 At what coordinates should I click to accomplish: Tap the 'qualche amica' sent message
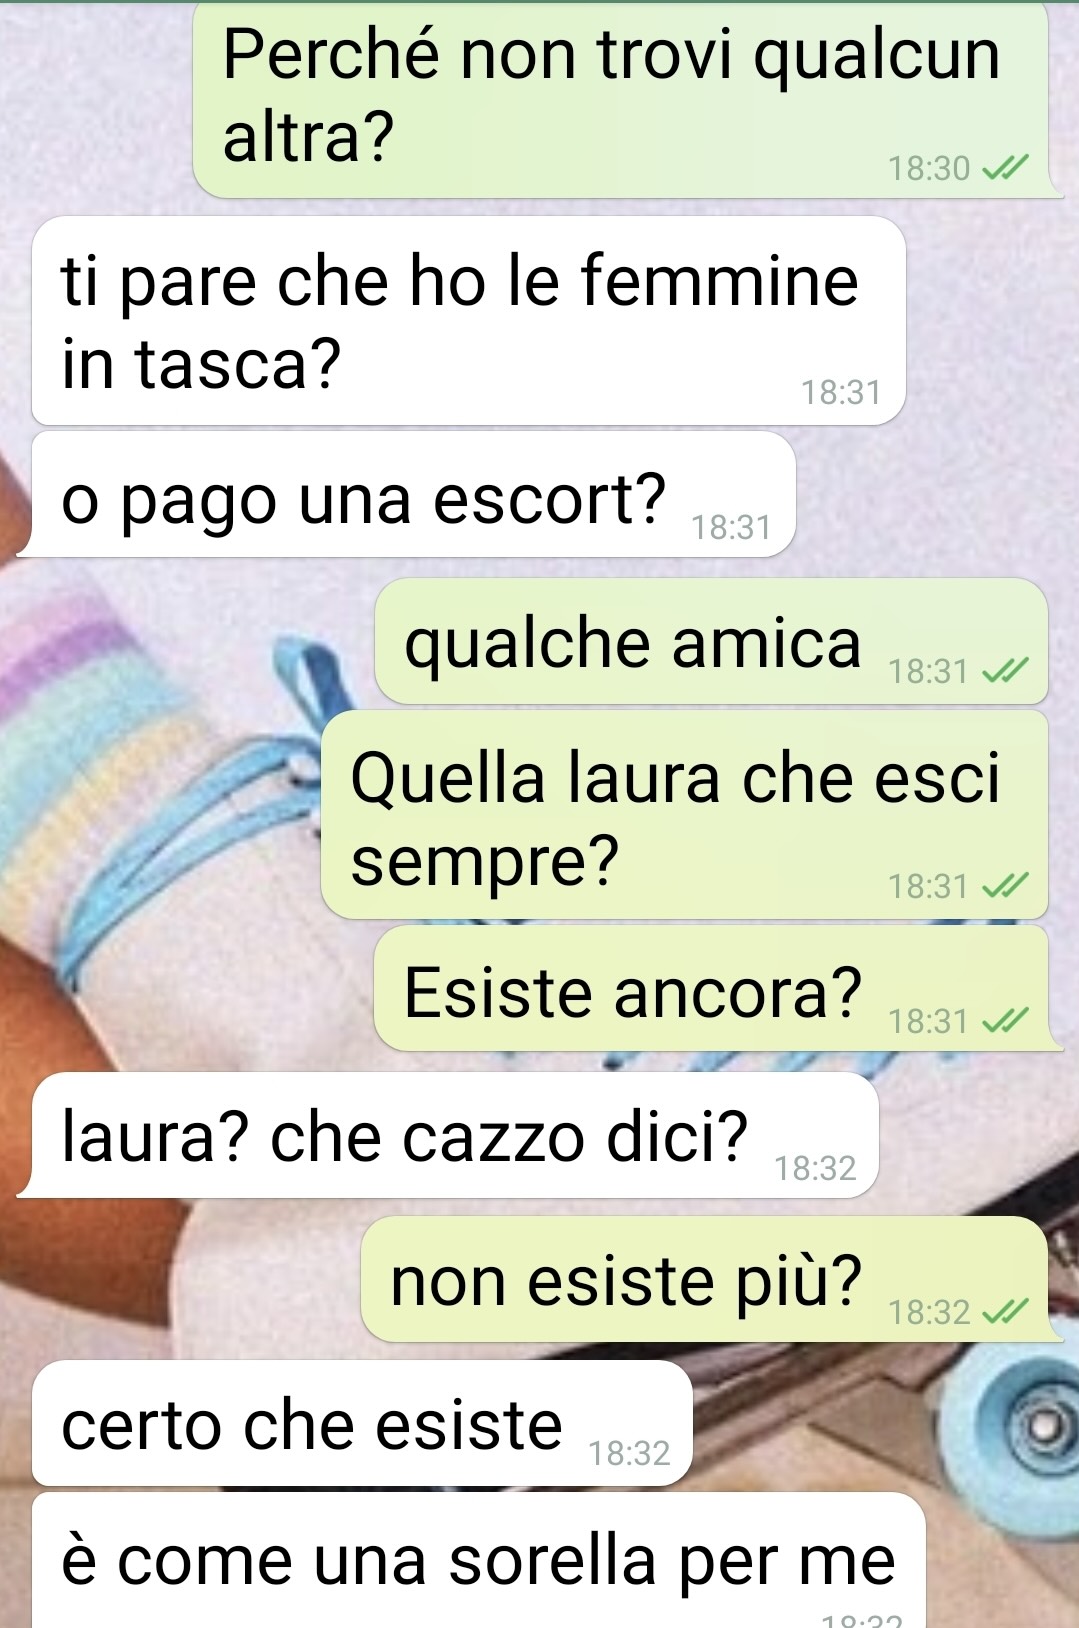click(x=711, y=641)
